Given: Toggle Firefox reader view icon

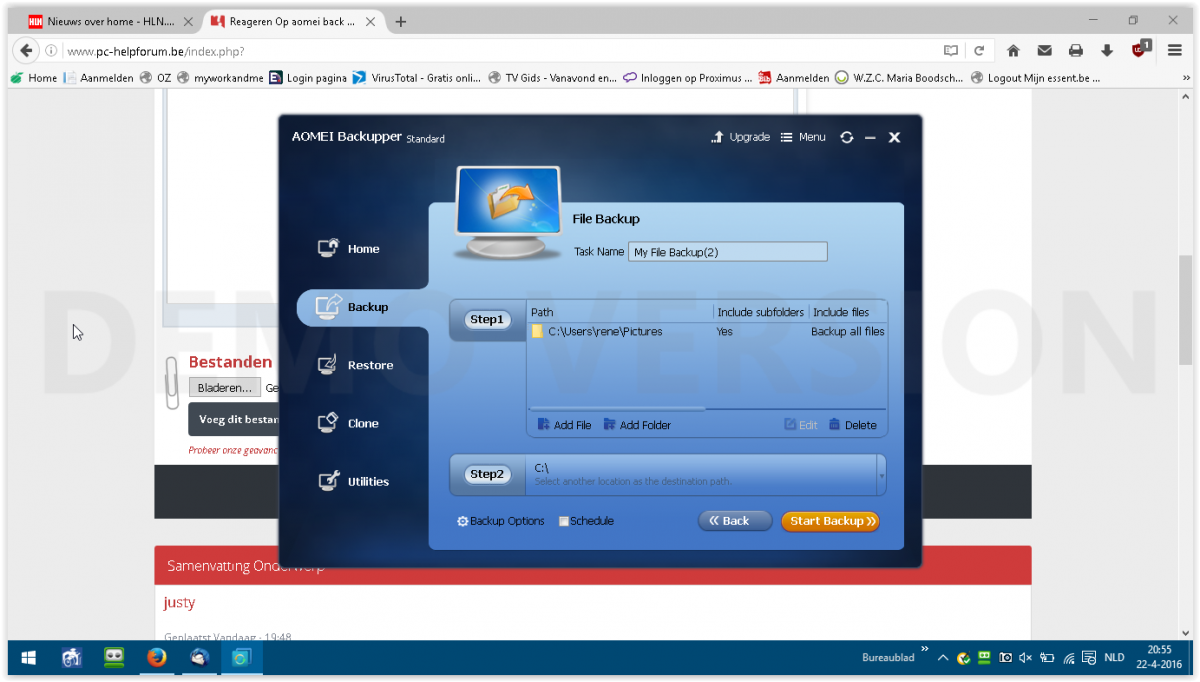Looking at the screenshot, I should tap(951, 51).
